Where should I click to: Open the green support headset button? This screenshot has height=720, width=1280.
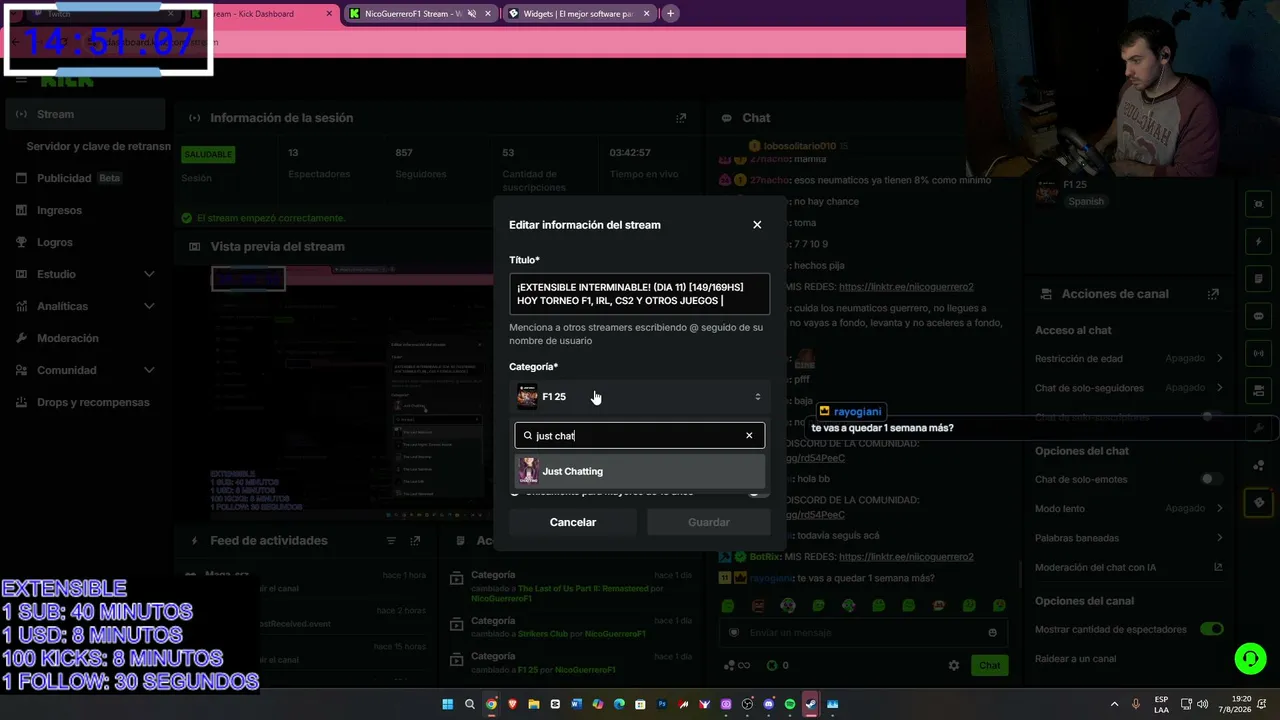click(x=1250, y=658)
